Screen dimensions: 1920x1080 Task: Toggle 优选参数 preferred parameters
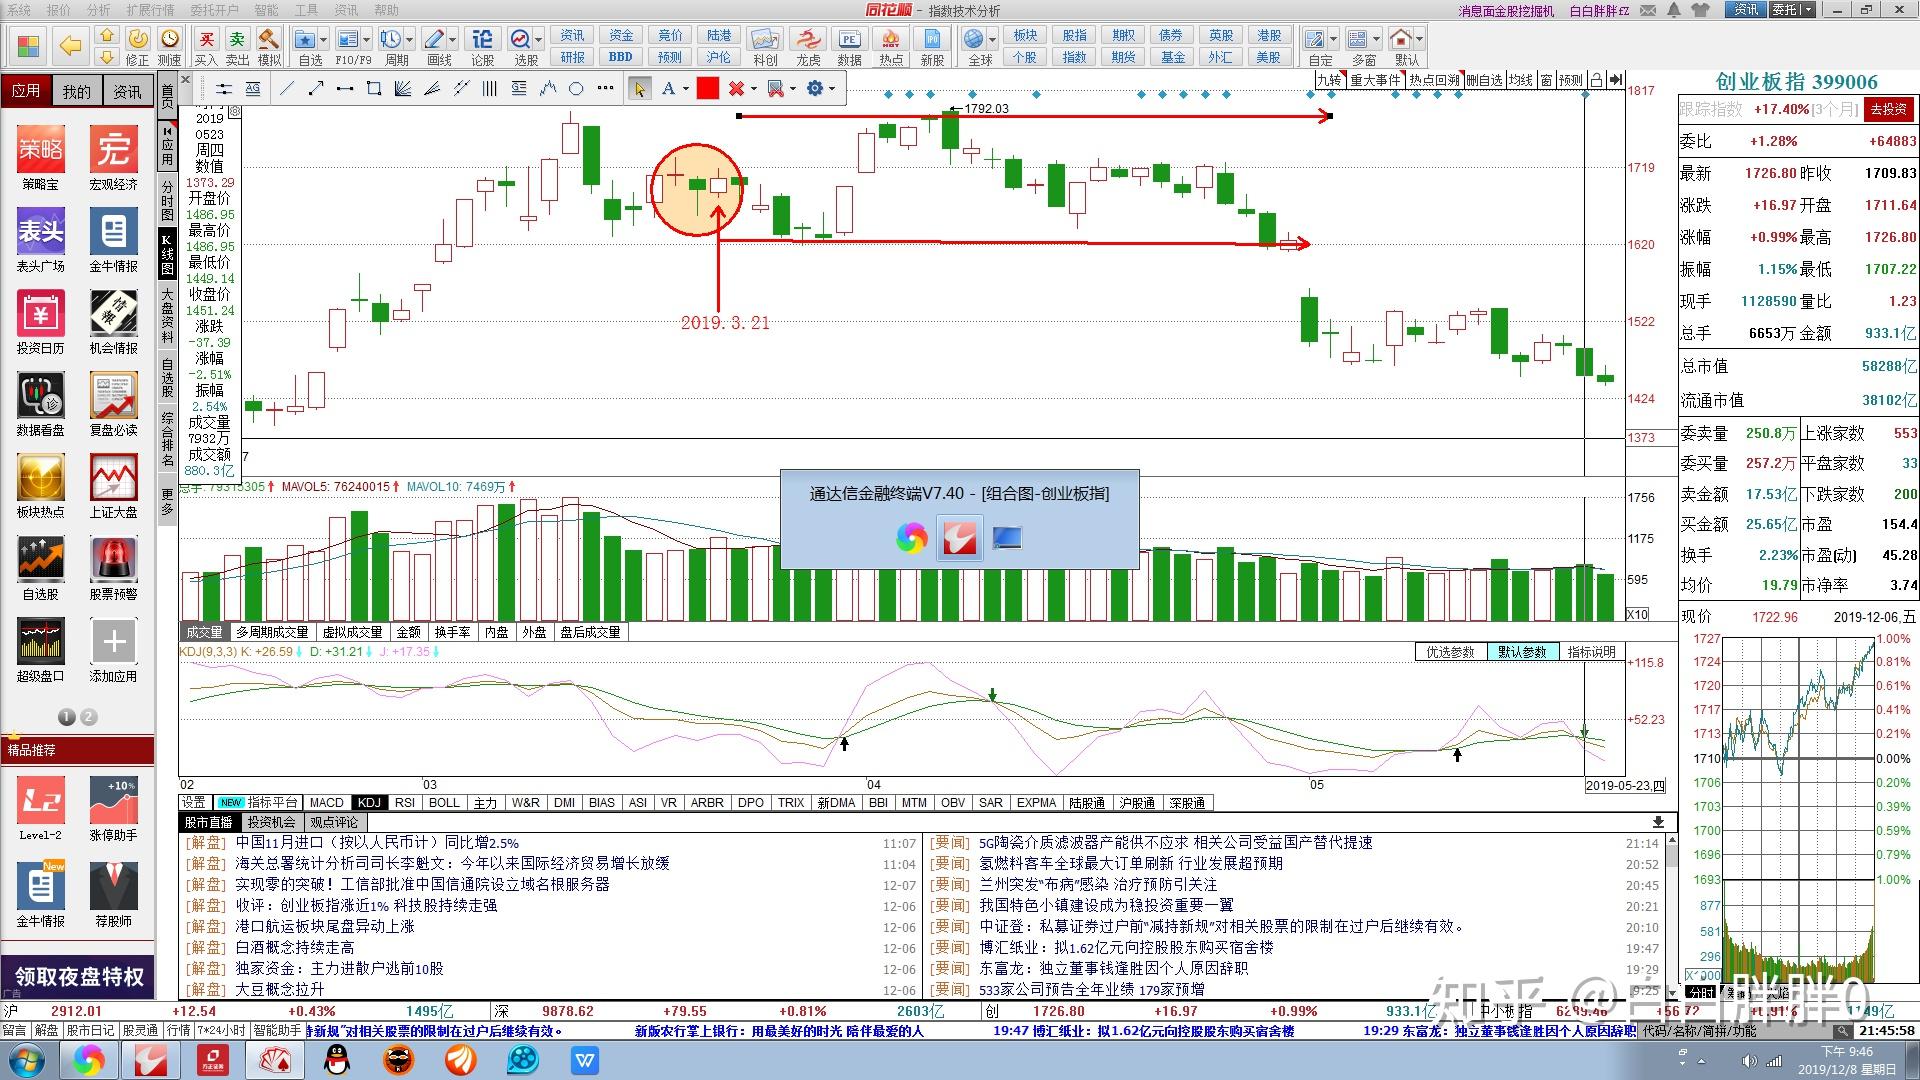point(1450,652)
